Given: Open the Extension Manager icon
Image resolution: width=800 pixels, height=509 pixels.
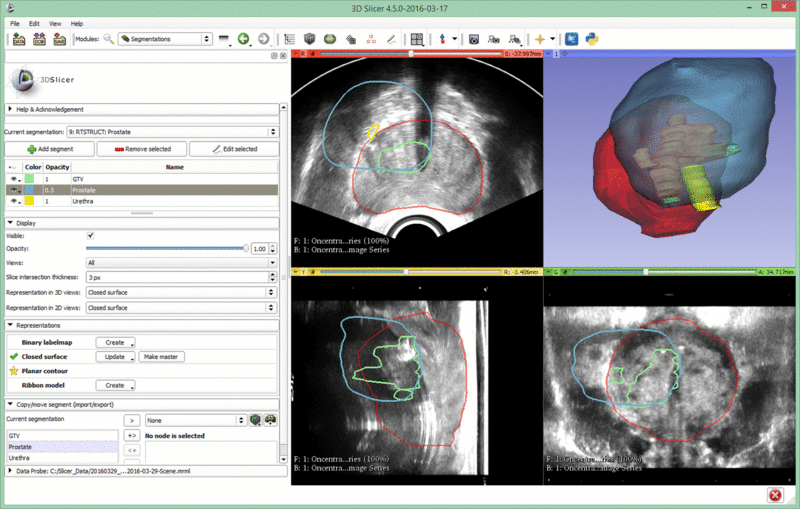Looking at the screenshot, I should 571,39.
